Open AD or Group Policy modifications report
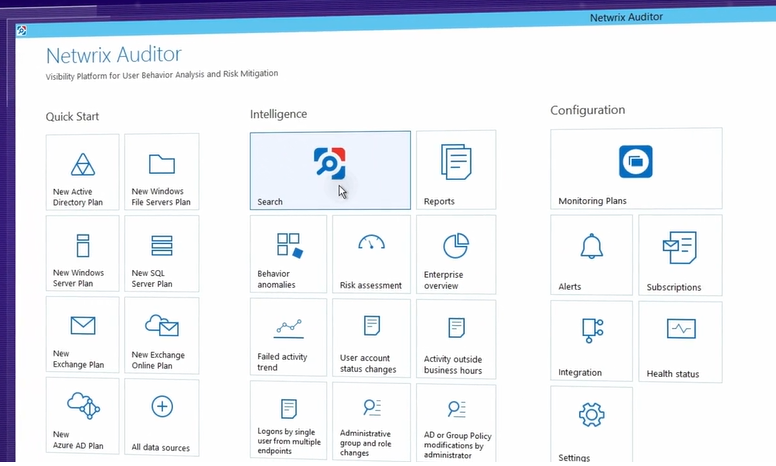 click(x=456, y=423)
